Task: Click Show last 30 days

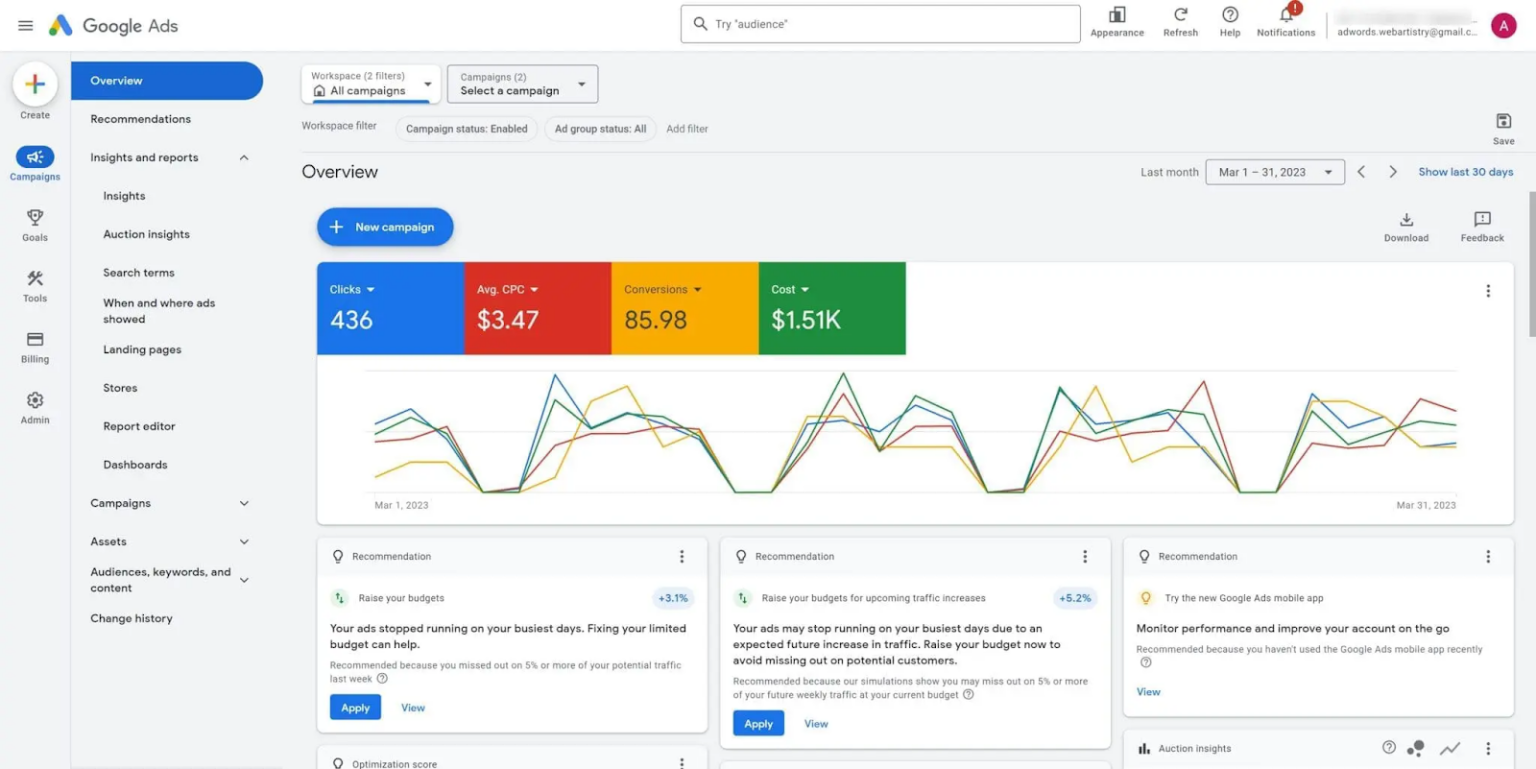Action: pyautogui.click(x=1465, y=171)
